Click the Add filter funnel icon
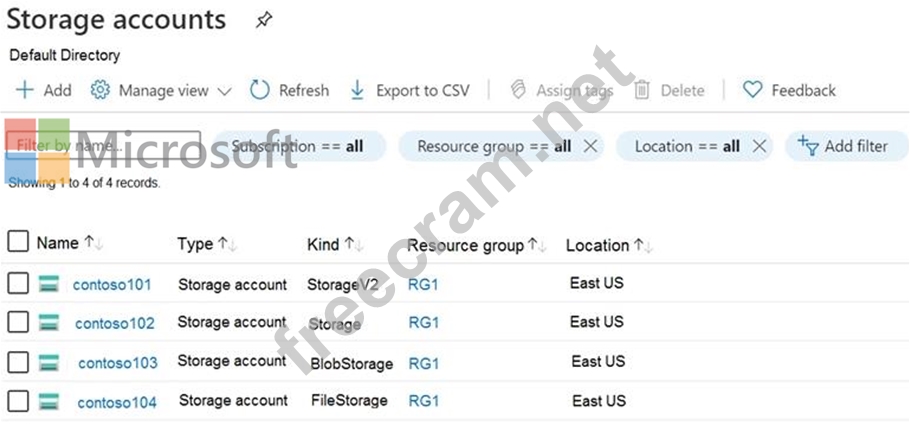 [808, 146]
